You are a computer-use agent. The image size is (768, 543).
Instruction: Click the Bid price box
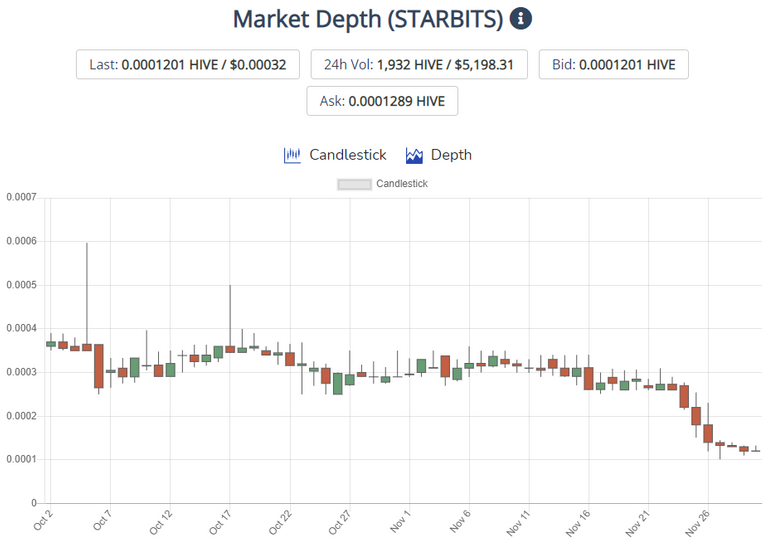click(x=614, y=64)
